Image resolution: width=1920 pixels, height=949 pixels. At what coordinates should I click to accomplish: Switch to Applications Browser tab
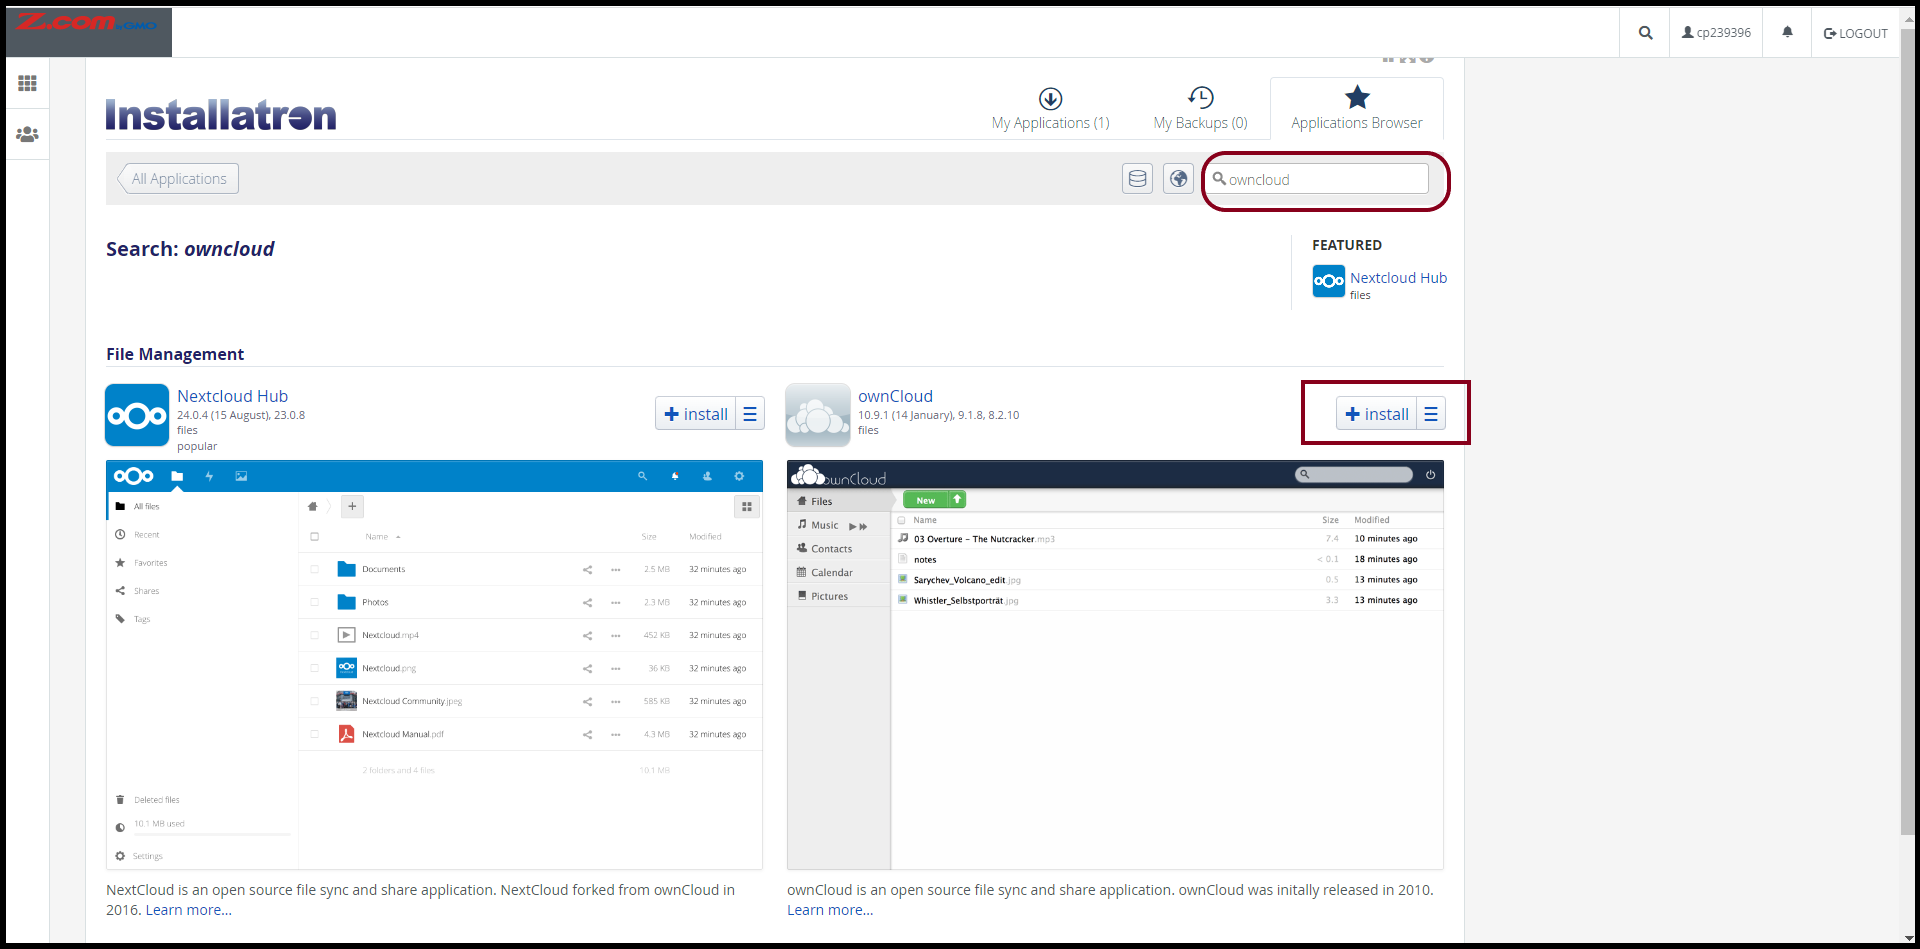click(x=1356, y=109)
